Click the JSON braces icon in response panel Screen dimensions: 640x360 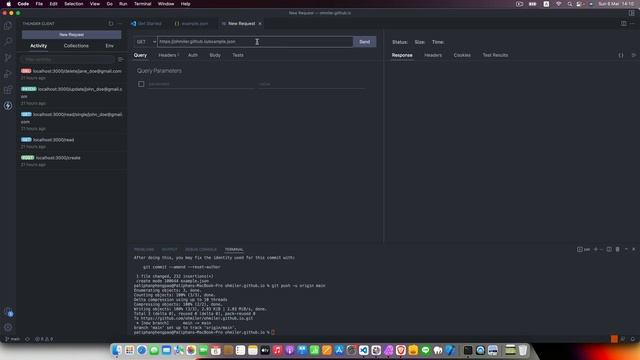[621, 55]
